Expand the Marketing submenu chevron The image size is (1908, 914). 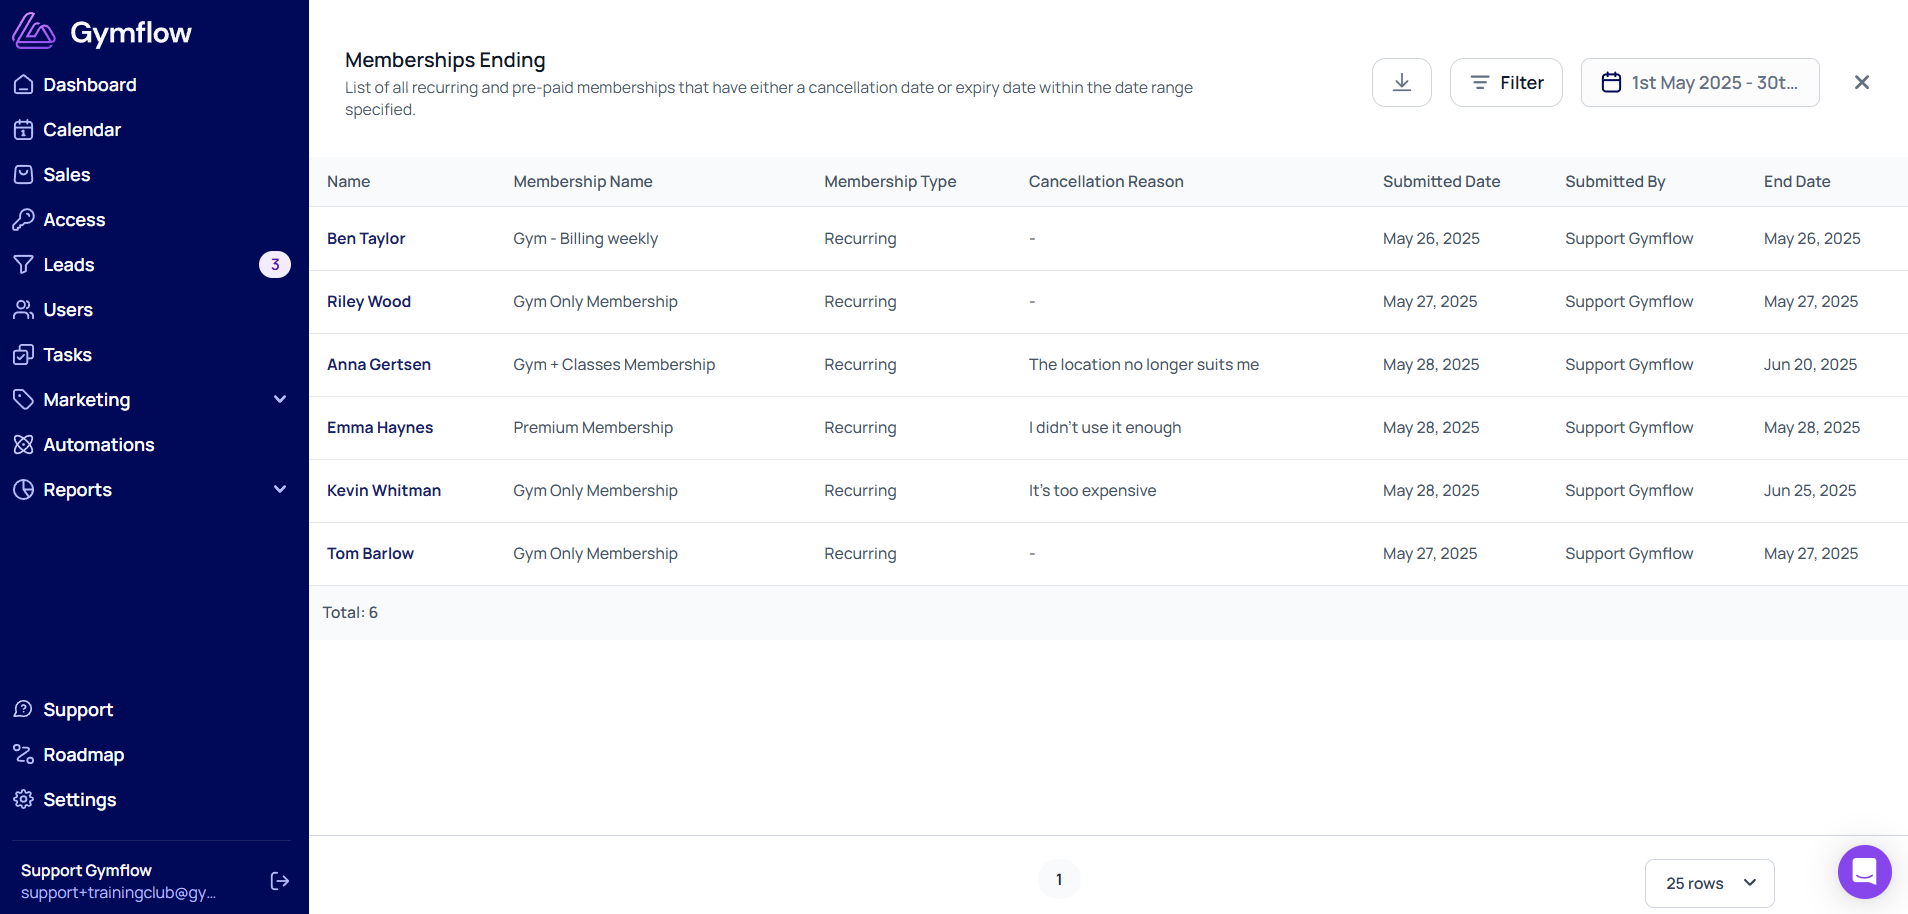(x=280, y=400)
